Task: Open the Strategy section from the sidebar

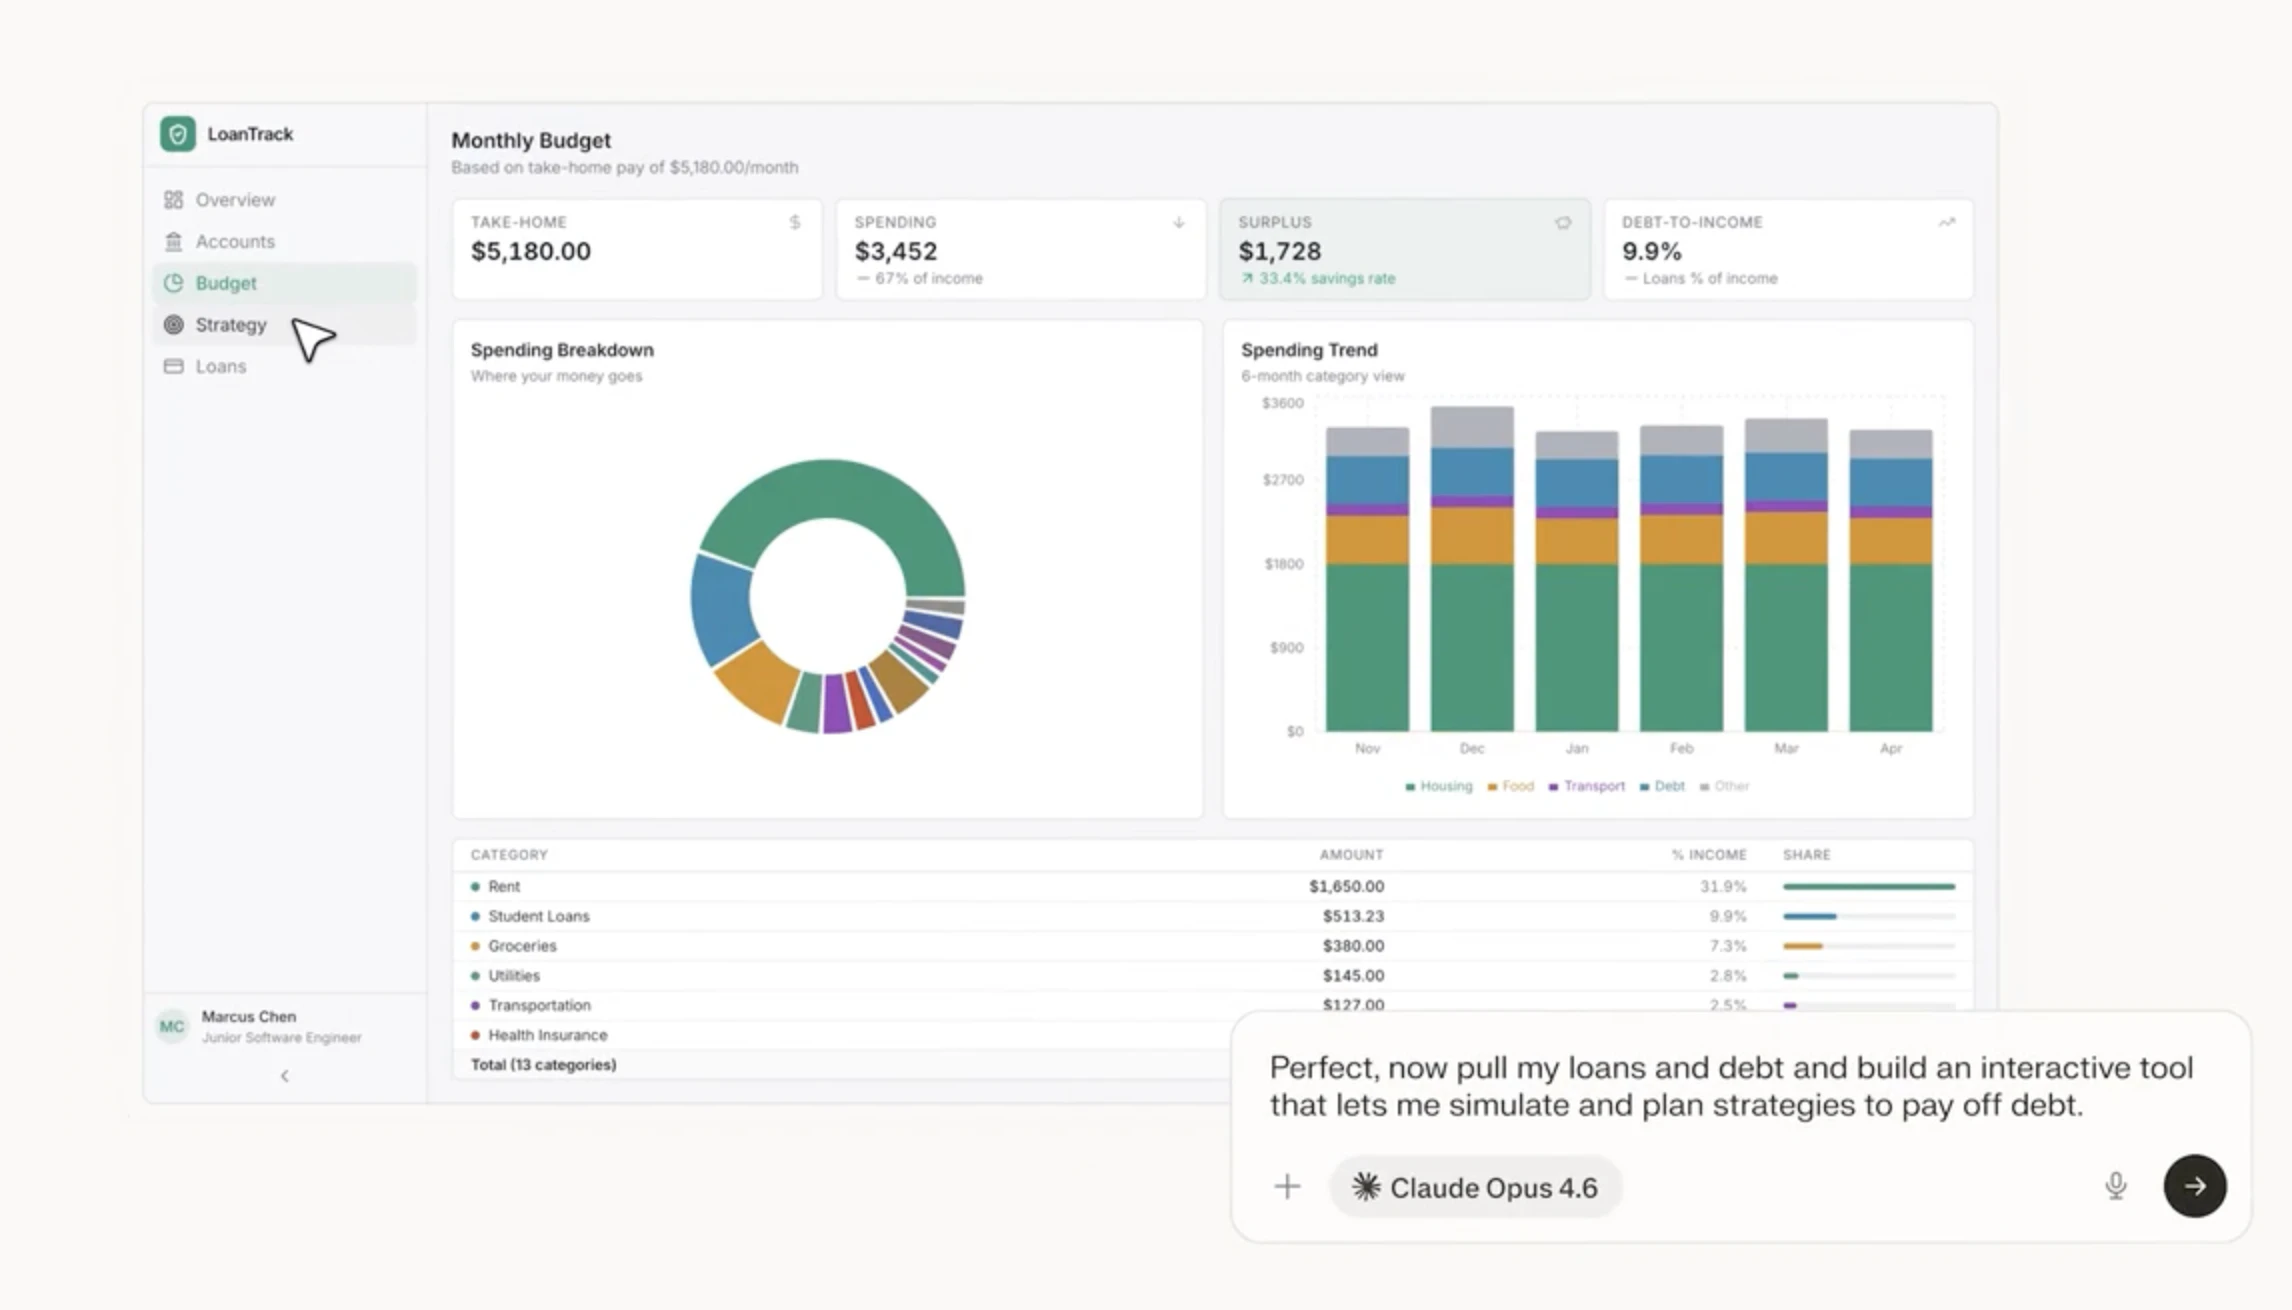Action: tap(230, 324)
